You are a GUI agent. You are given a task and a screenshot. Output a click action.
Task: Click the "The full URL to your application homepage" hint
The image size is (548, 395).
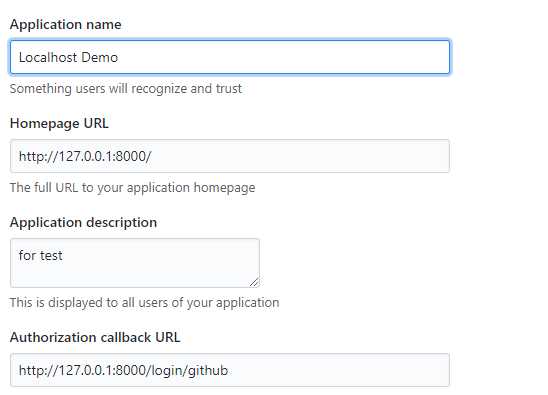point(132,188)
